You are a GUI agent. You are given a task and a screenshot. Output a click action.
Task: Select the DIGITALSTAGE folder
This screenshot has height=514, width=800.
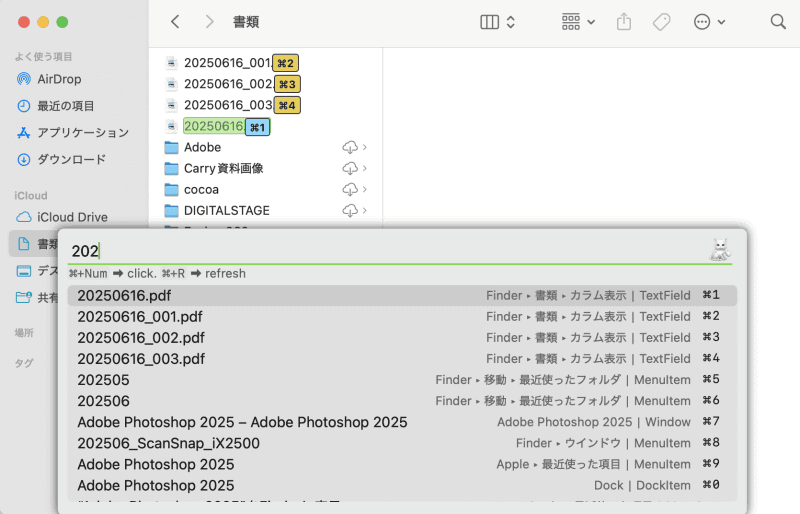(x=227, y=210)
